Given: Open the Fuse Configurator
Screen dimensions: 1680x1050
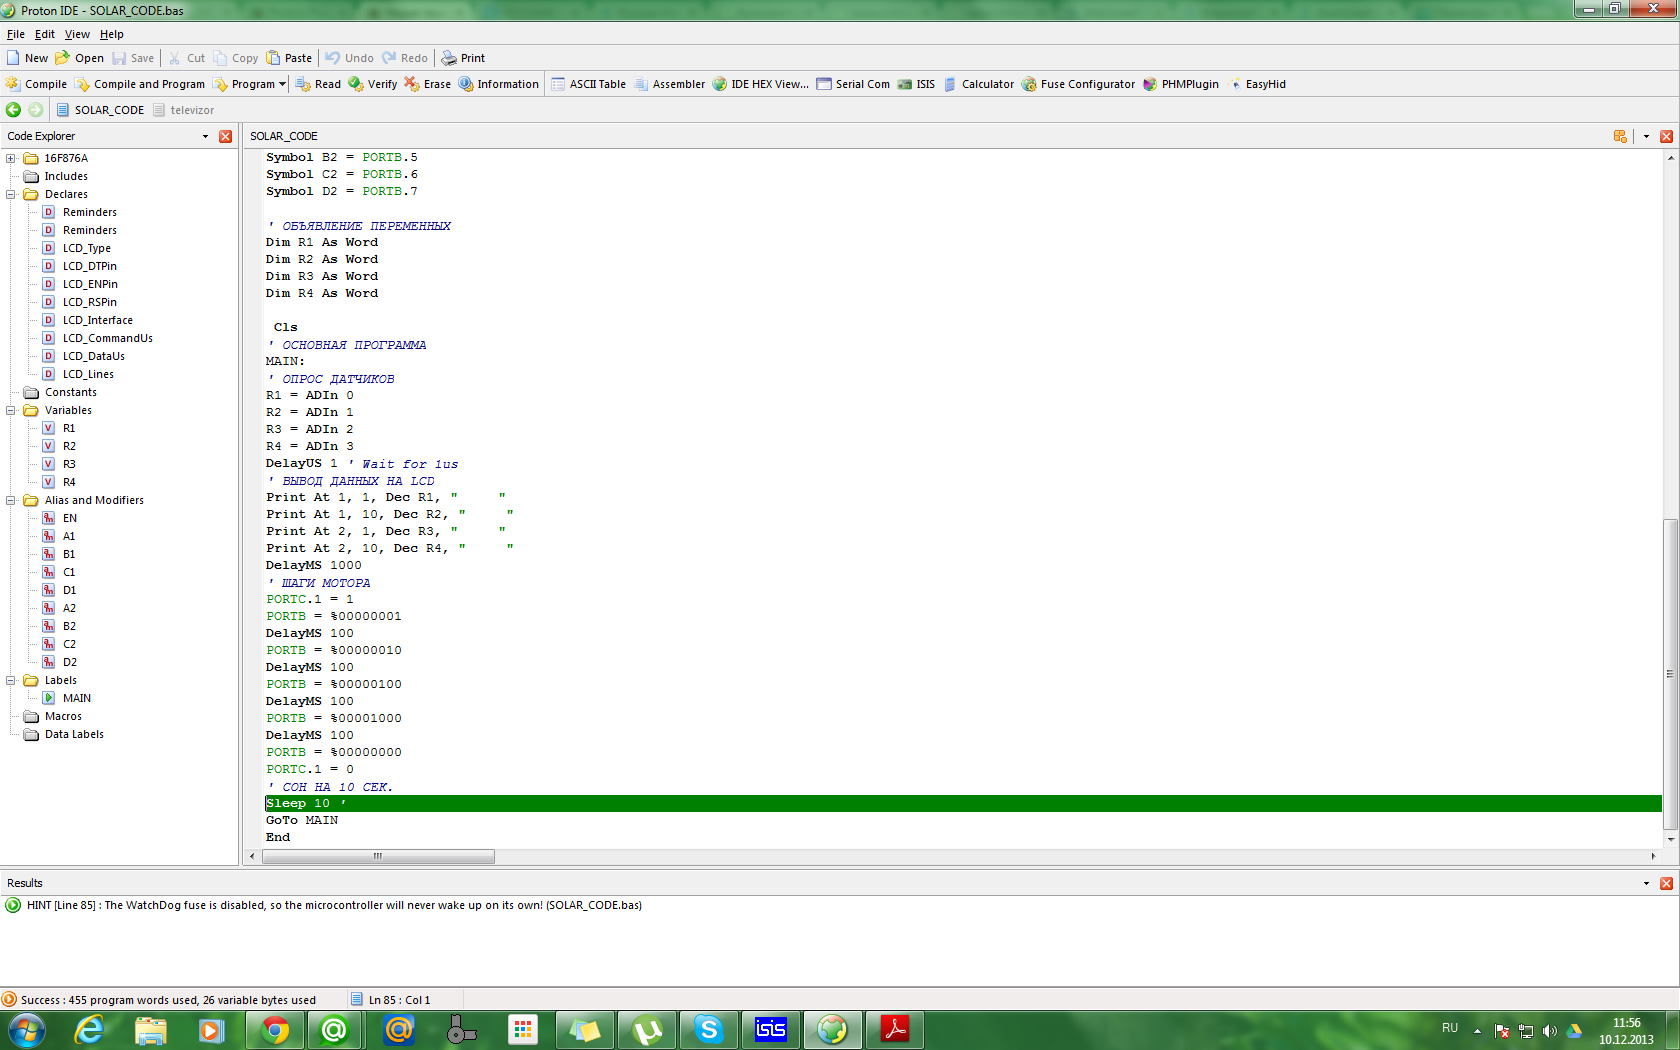Looking at the screenshot, I should [x=1078, y=84].
